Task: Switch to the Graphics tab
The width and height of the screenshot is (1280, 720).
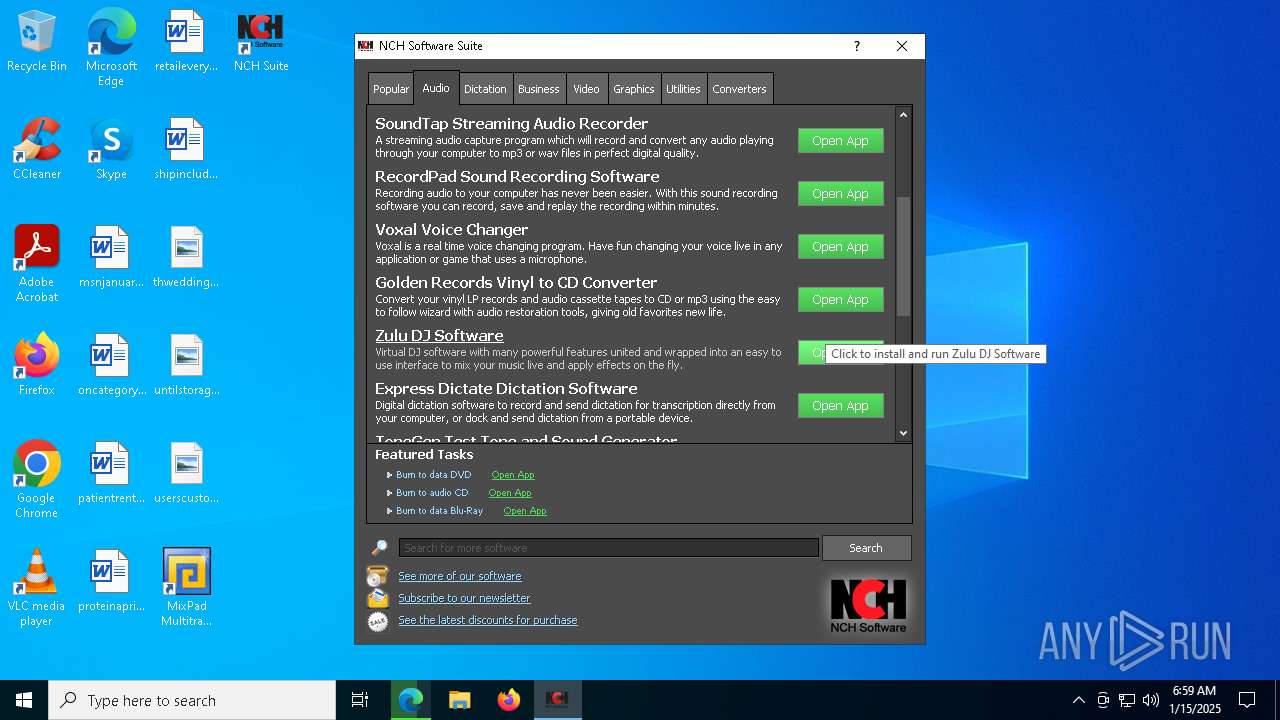Action: (x=634, y=89)
